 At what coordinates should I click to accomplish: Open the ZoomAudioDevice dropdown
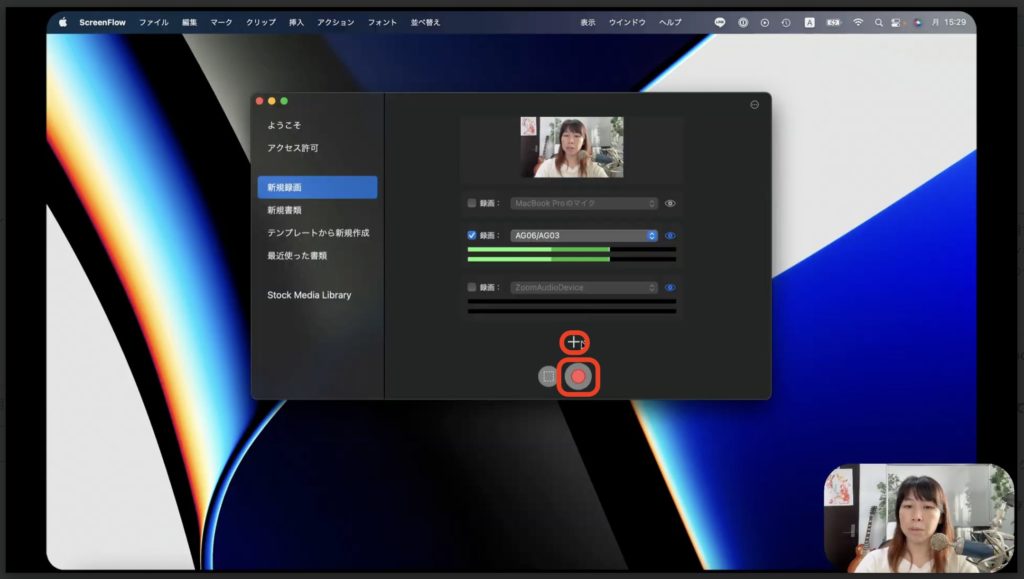tap(584, 287)
